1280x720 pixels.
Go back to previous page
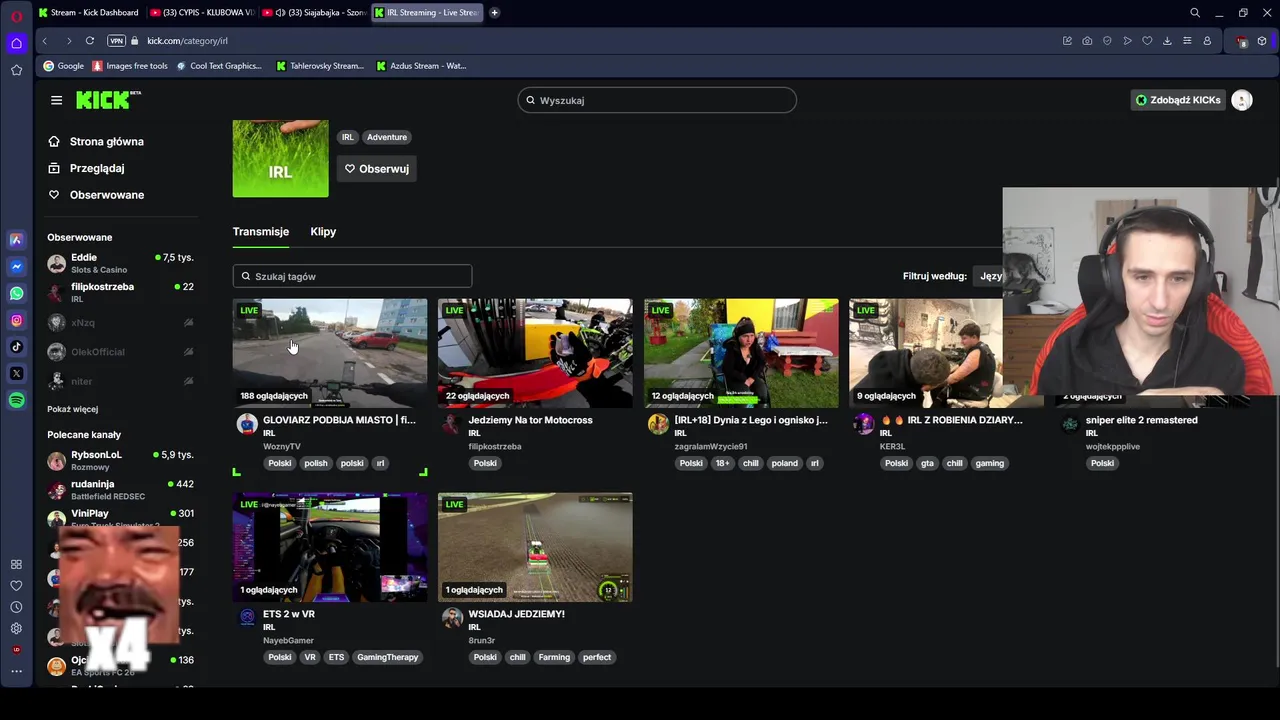click(44, 41)
